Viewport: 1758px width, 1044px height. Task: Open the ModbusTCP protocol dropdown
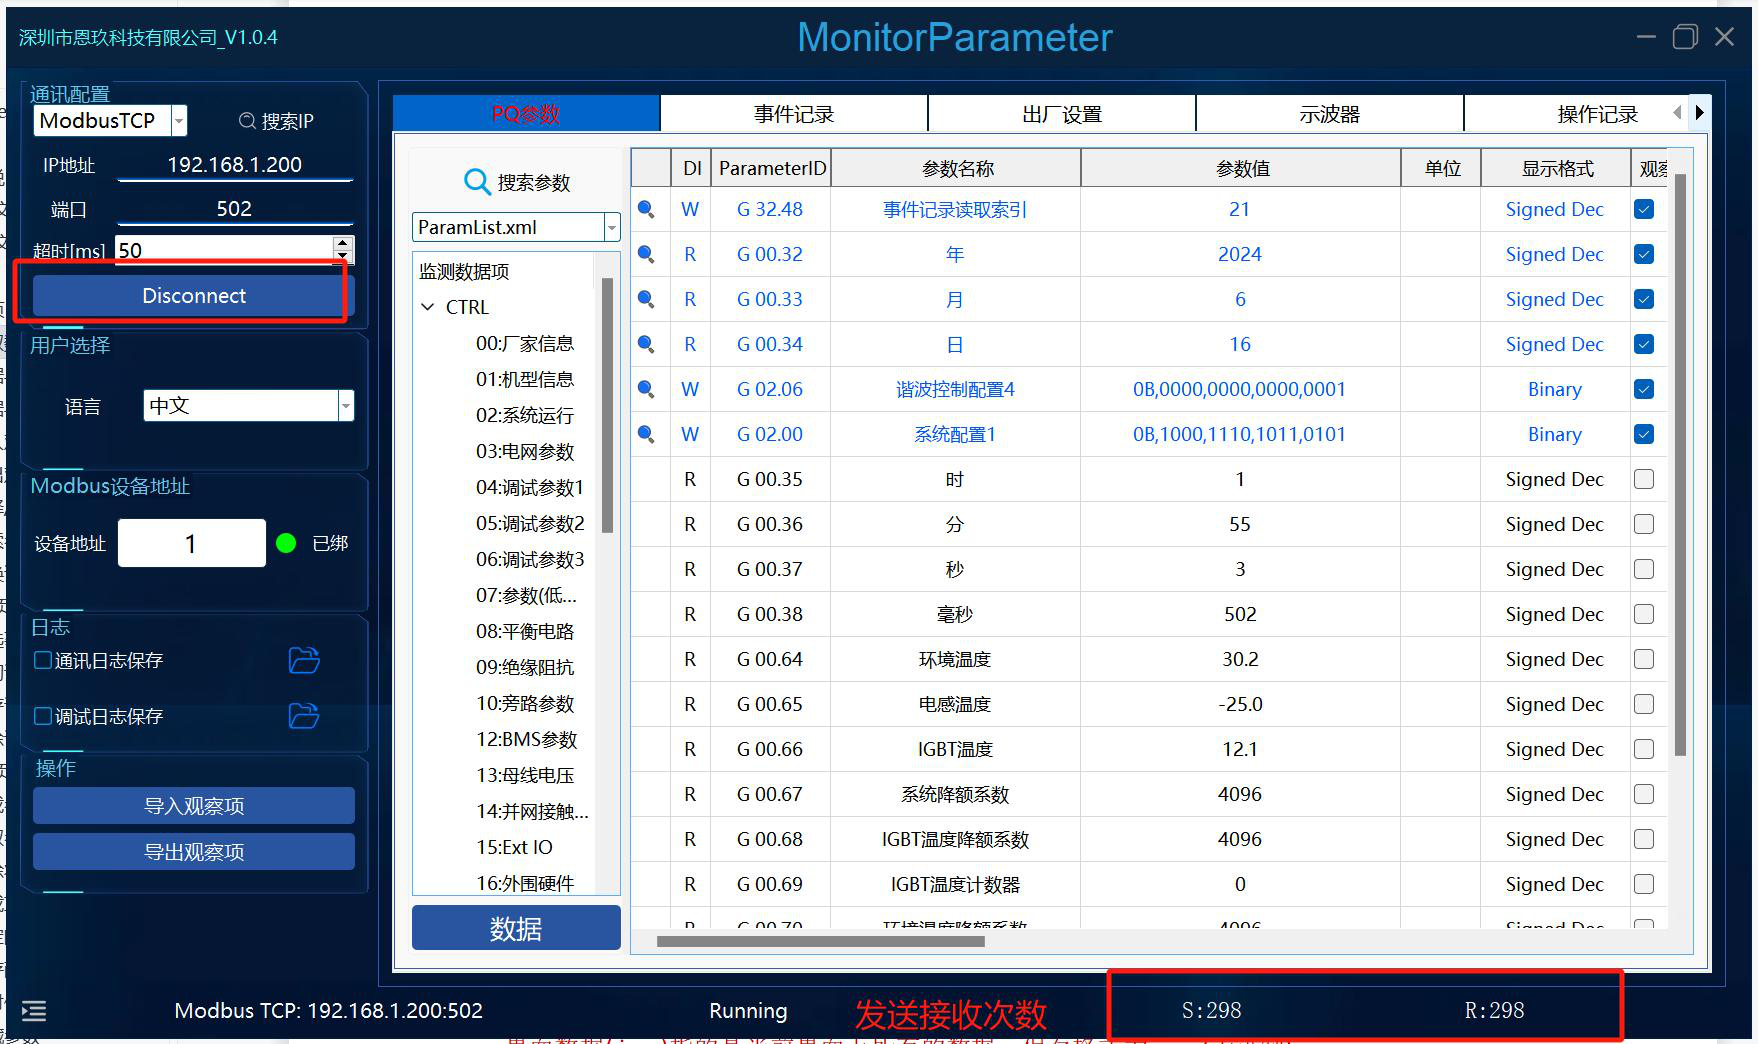(179, 121)
